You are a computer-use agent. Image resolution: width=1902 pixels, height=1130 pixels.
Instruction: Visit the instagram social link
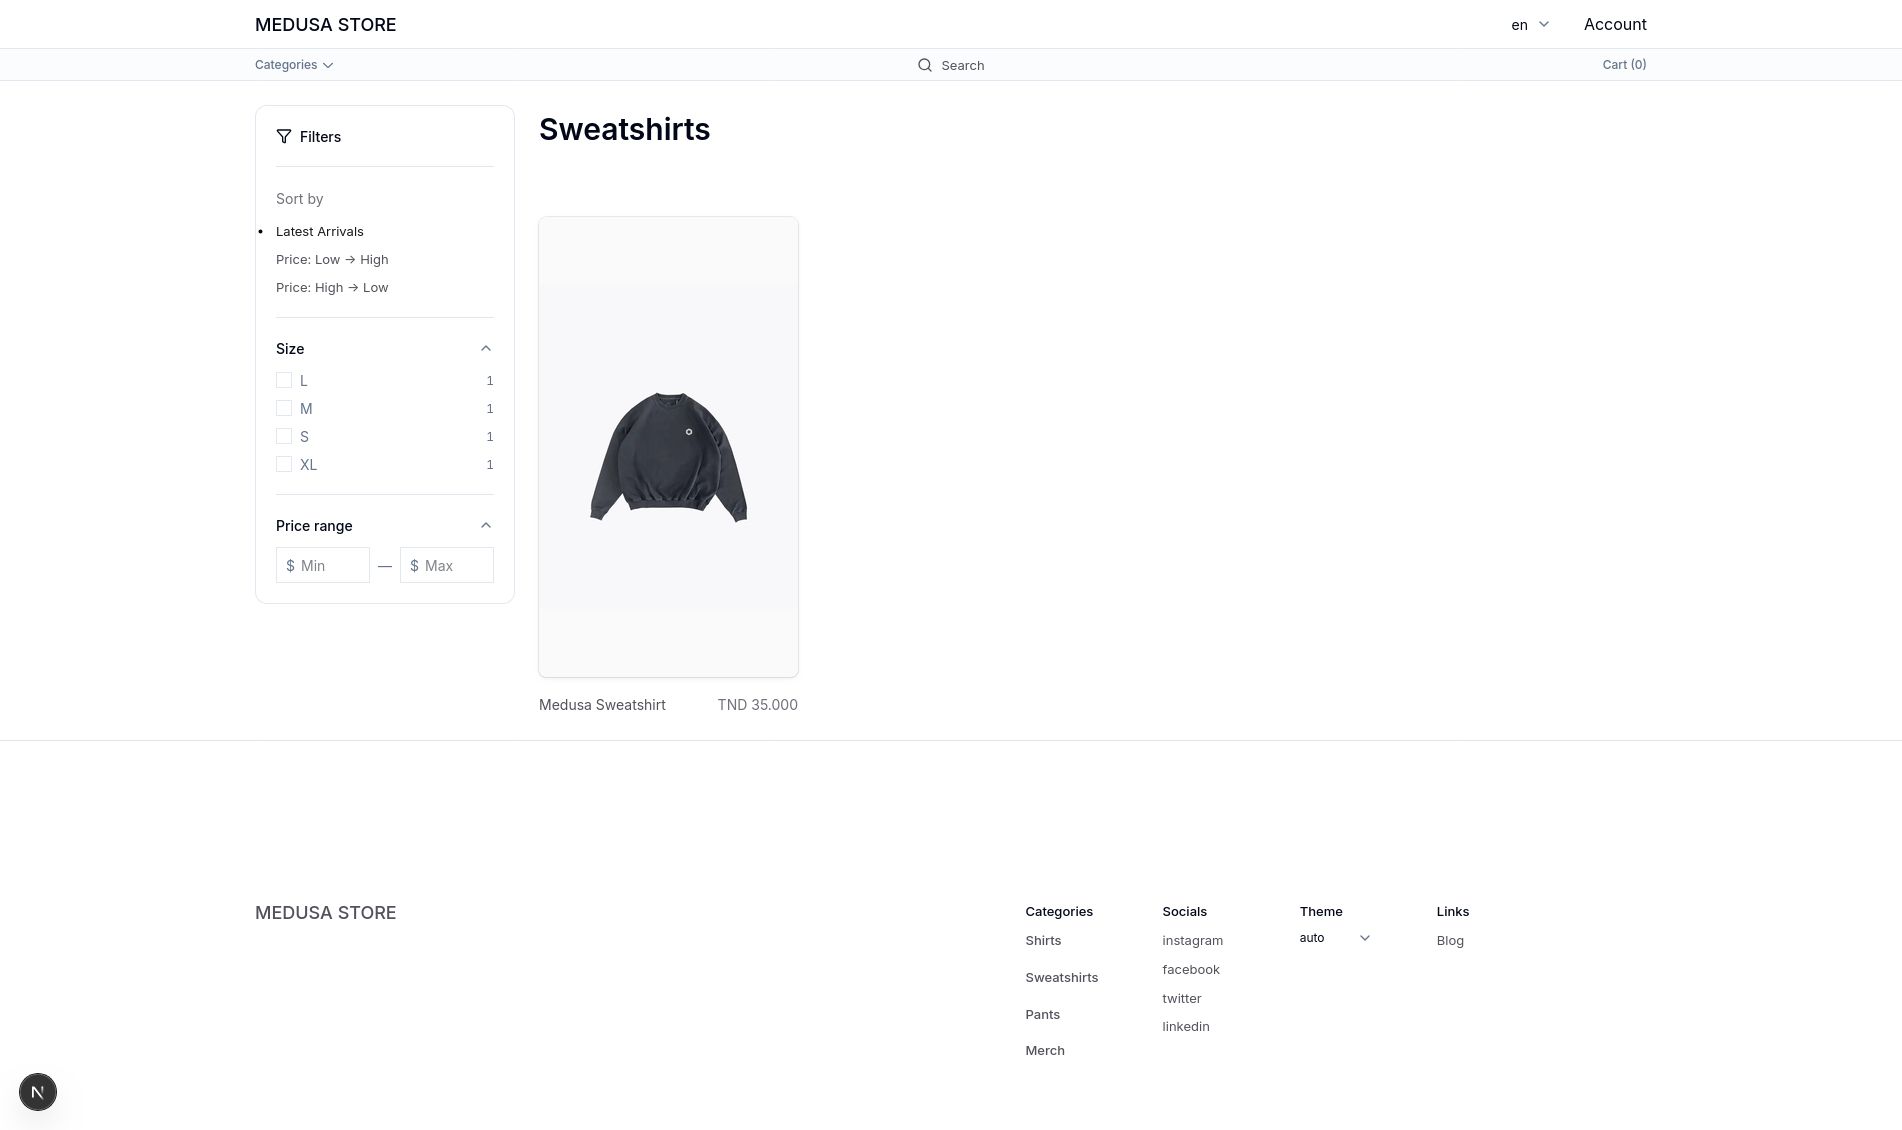tap(1192, 941)
